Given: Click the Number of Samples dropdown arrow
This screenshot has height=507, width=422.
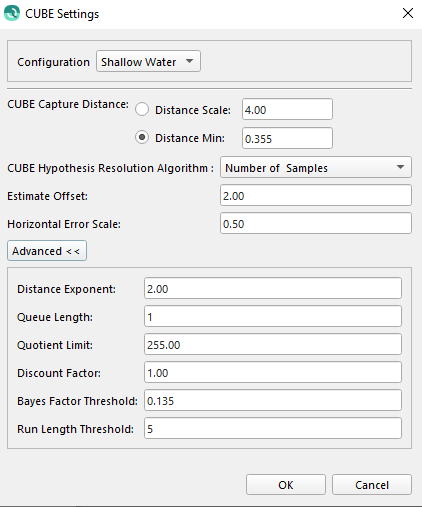Looking at the screenshot, I should 400,167.
